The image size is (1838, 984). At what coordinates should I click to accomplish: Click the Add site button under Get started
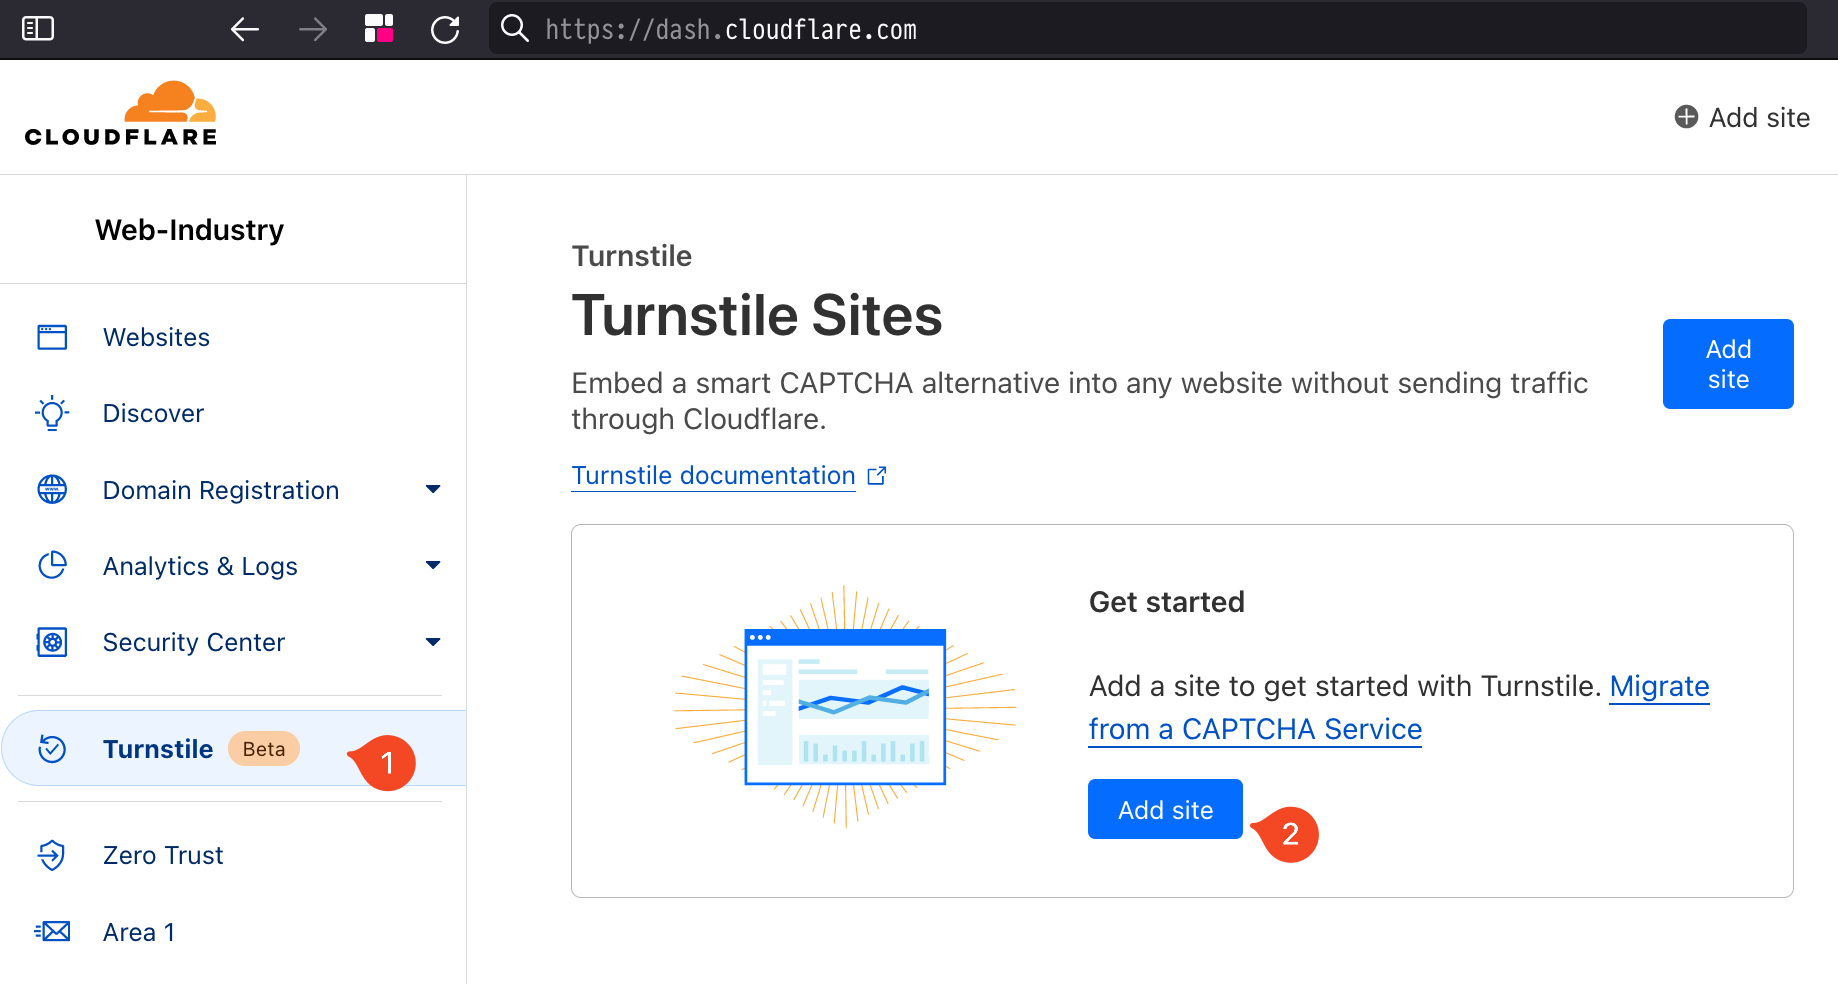tap(1165, 809)
